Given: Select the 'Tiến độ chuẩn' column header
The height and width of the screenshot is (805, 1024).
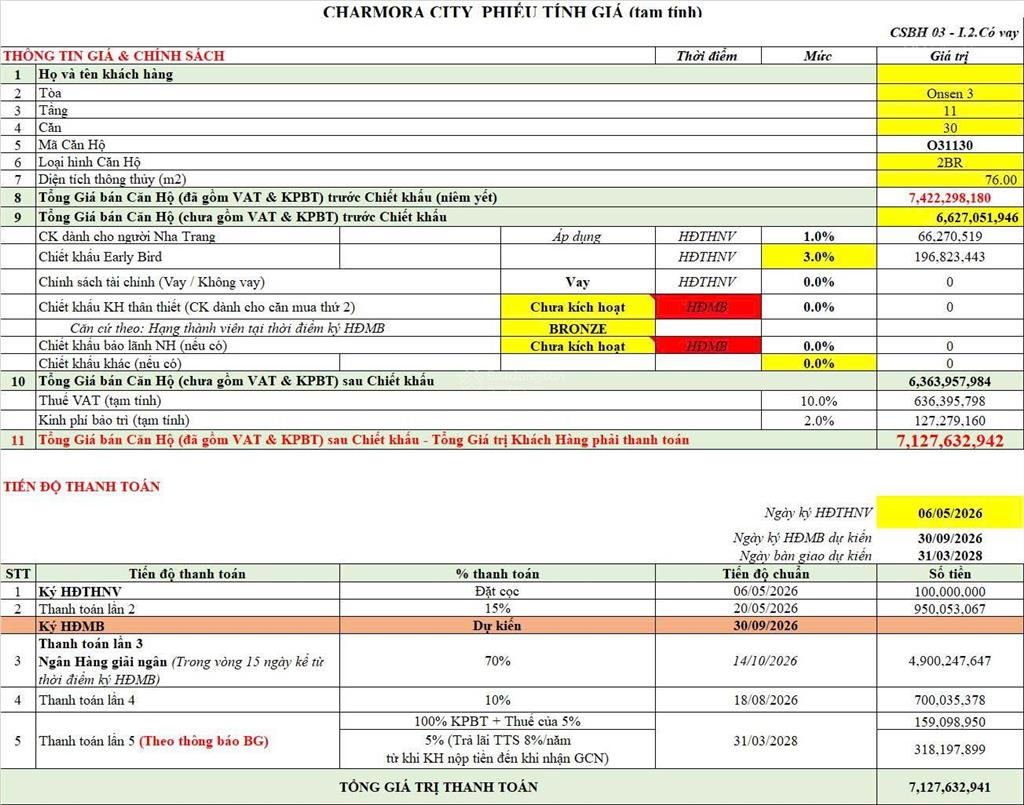Looking at the screenshot, I should pyautogui.click(x=765, y=574).
